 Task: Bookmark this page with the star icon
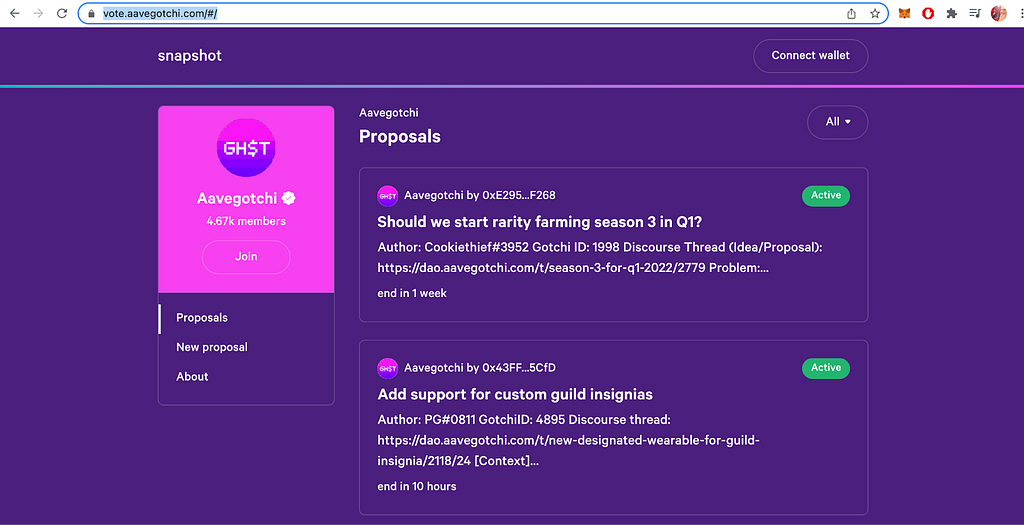(x=875, y=14)
